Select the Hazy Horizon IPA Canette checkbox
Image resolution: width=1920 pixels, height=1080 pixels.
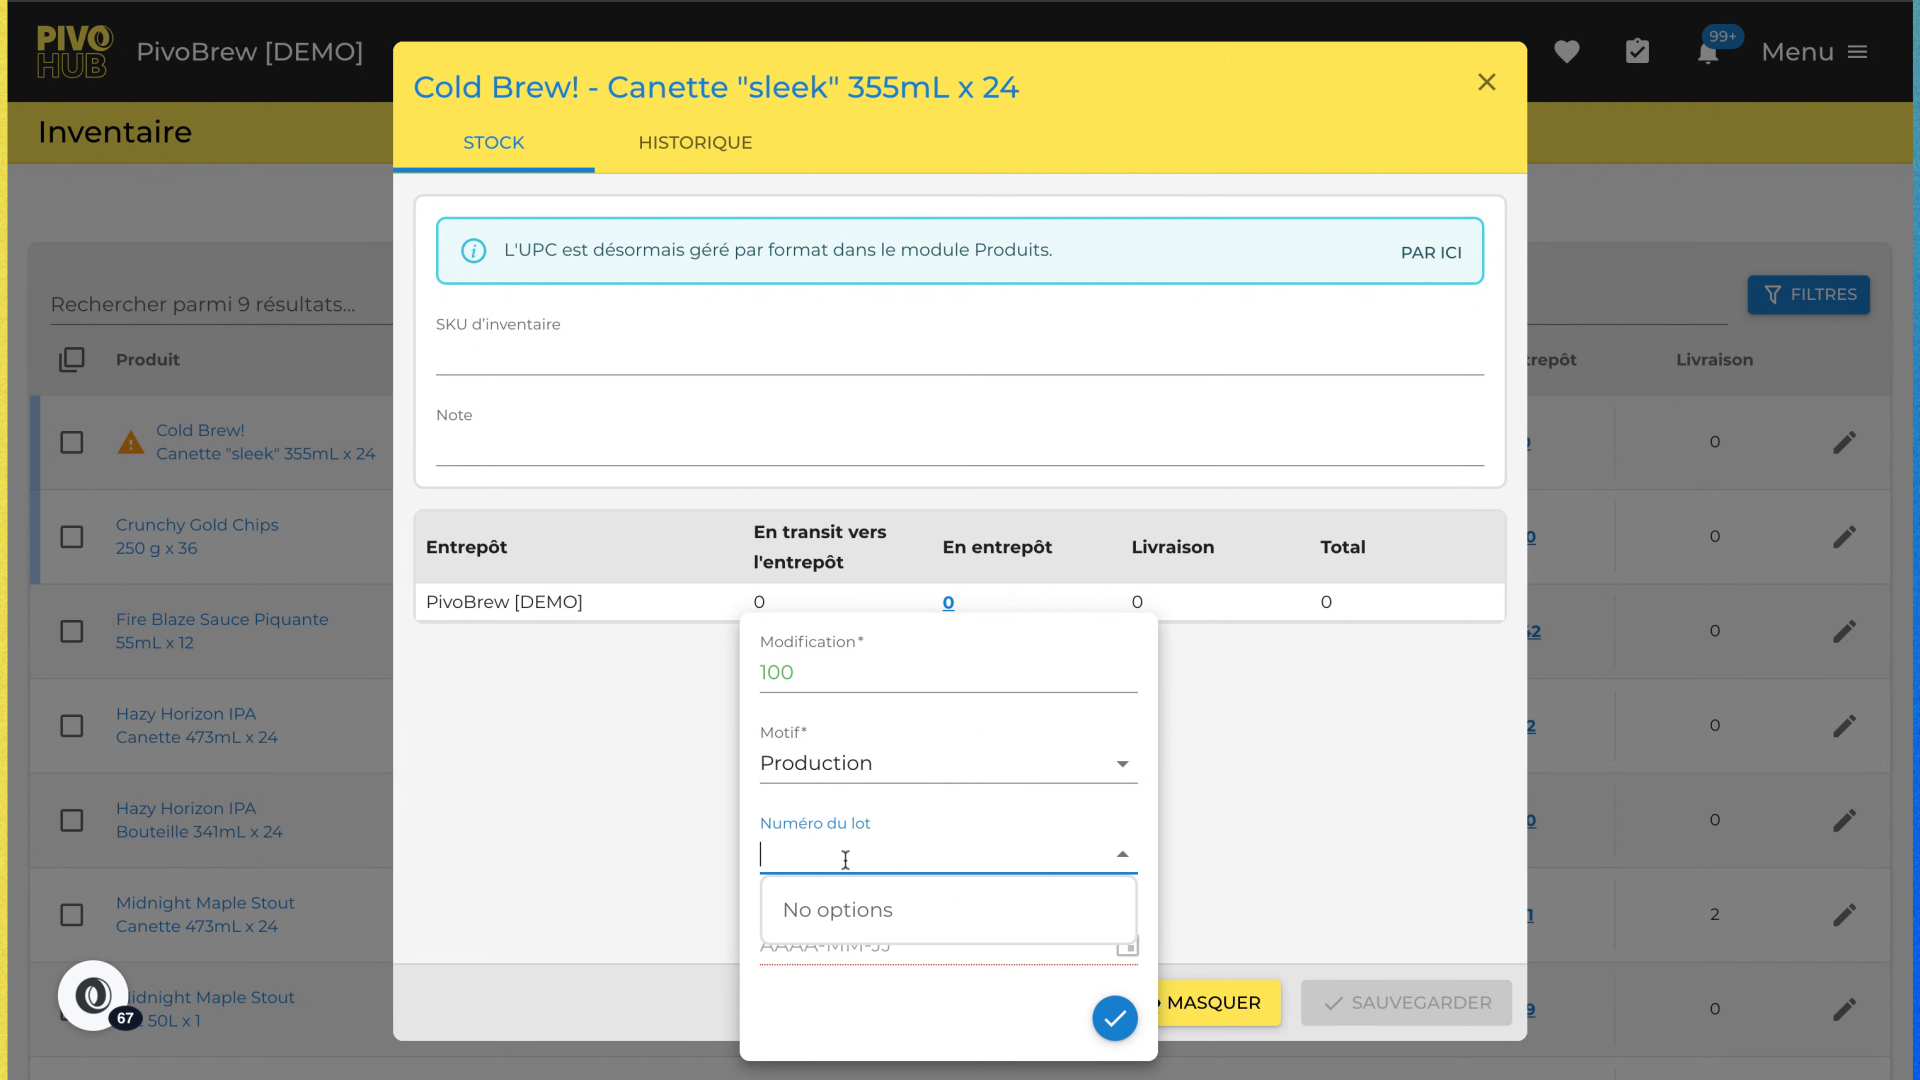(72, 726)
